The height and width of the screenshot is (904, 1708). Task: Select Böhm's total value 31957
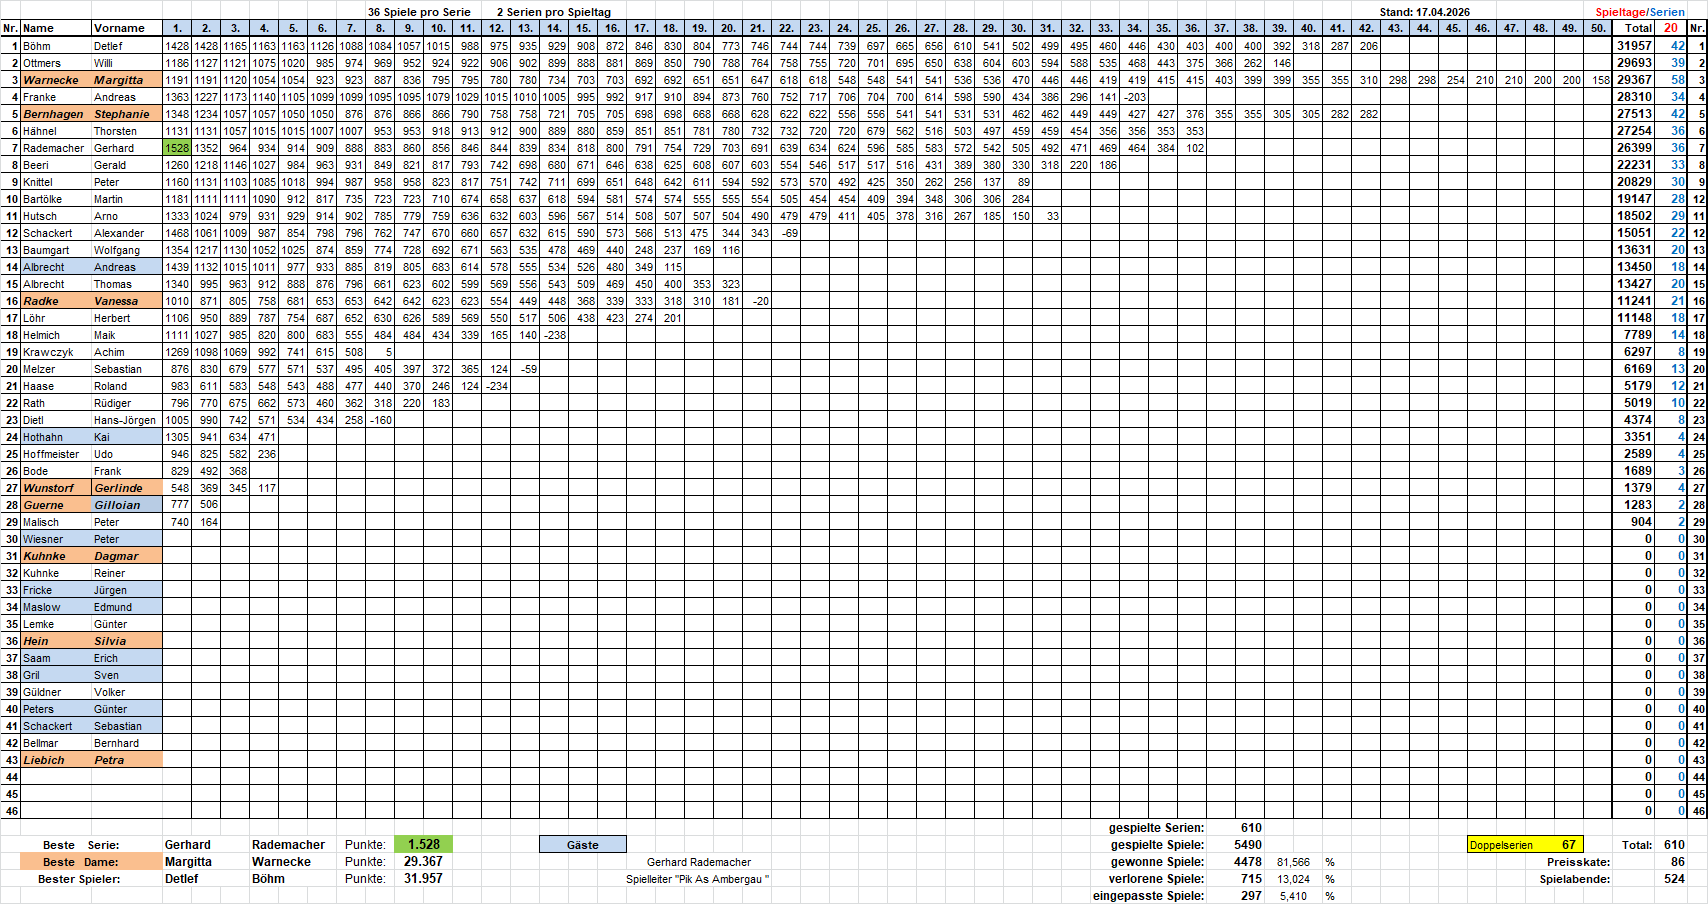point(1635,46)
